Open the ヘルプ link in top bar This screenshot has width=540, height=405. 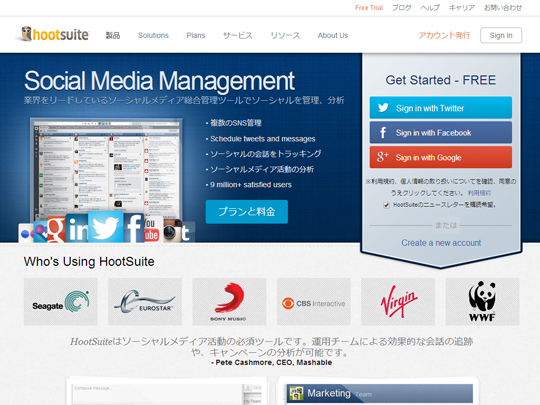(x=430, y=8)
